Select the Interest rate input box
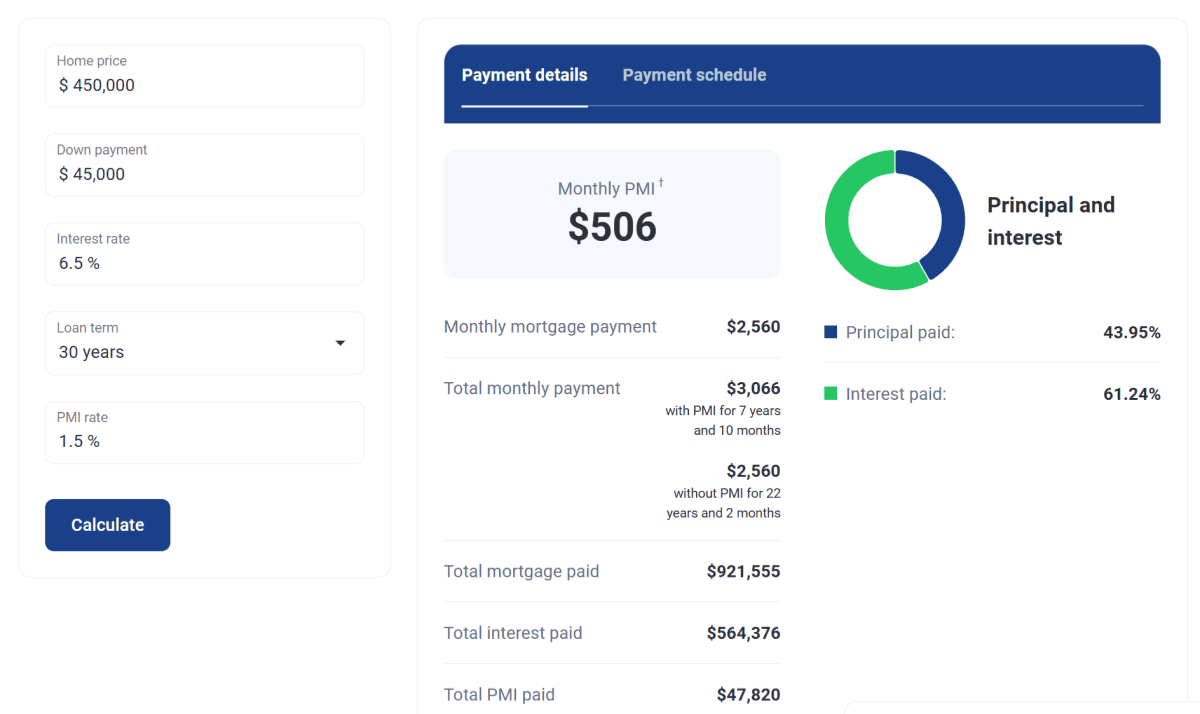 (x=204, y=254)
